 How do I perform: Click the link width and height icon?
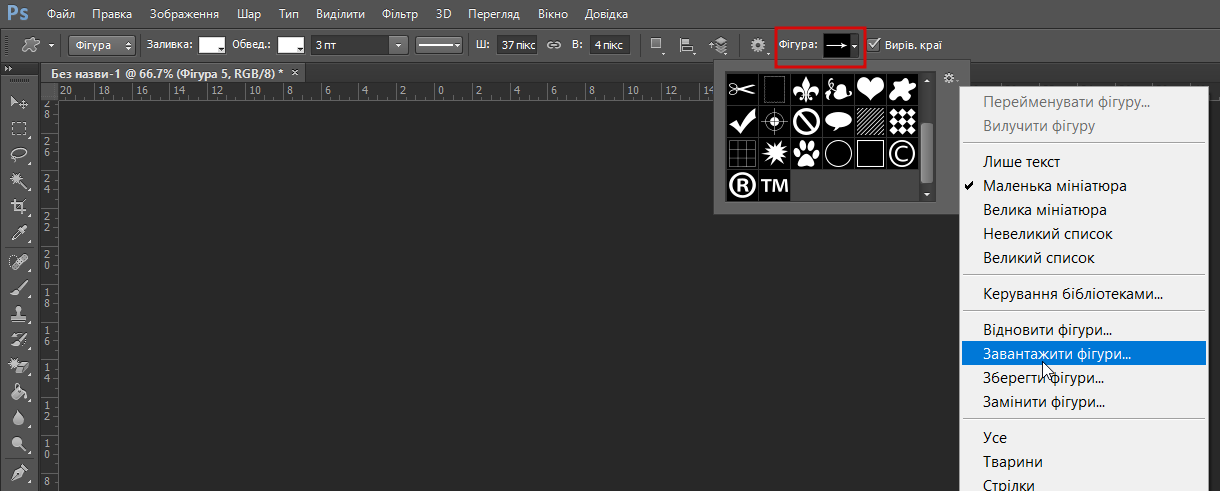[x=554, y=45]
